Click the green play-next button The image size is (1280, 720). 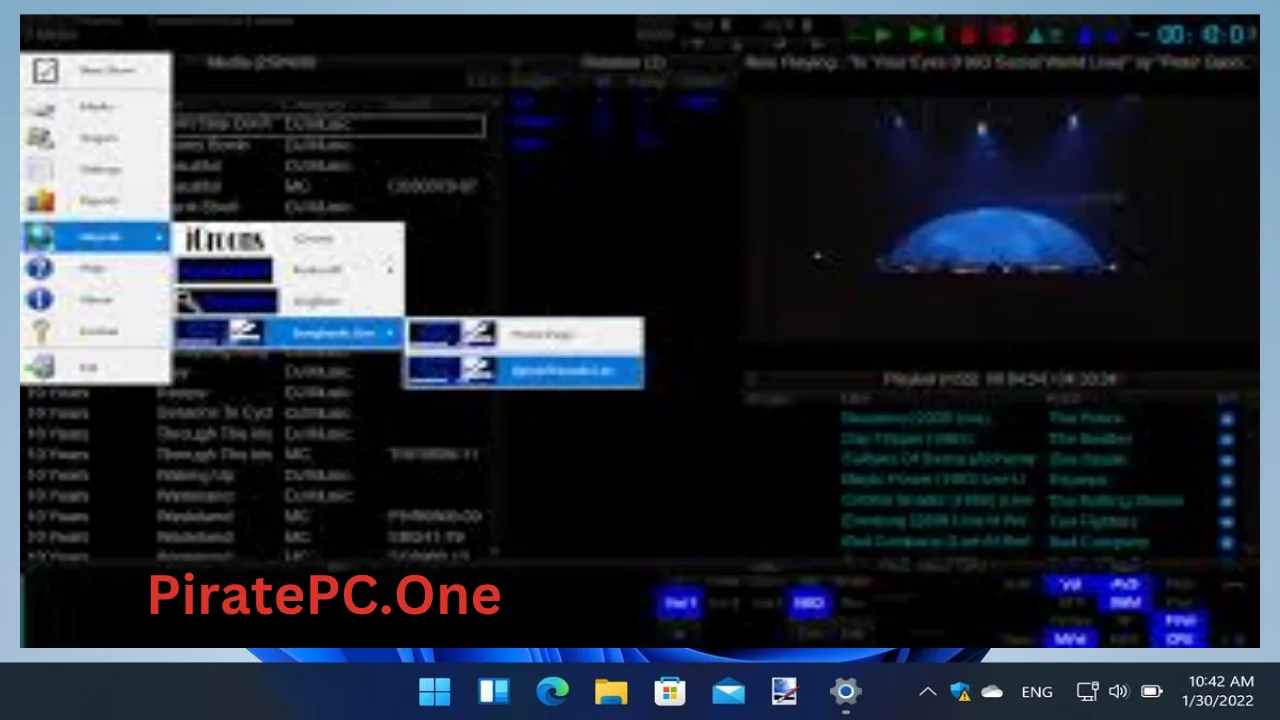click(926, 35)
